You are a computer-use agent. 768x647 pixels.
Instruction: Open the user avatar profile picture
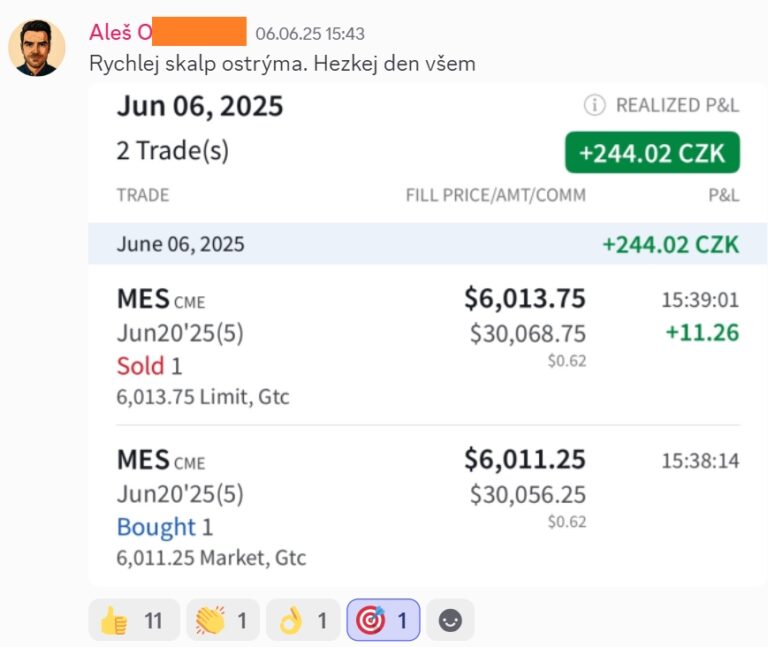pos(37,48)
